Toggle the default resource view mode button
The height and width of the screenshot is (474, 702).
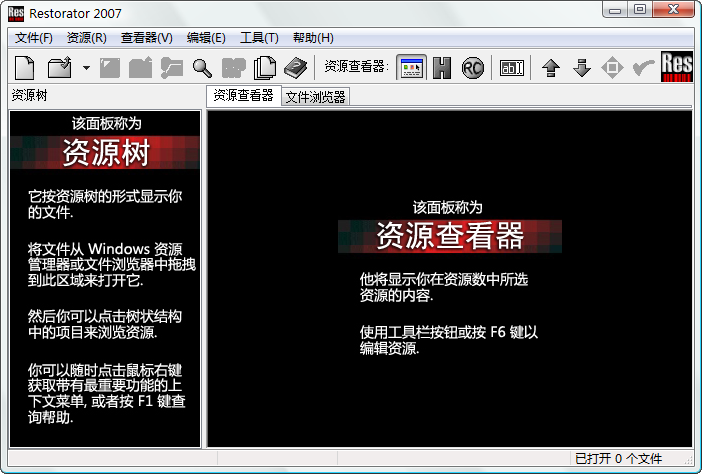[411, 68]
